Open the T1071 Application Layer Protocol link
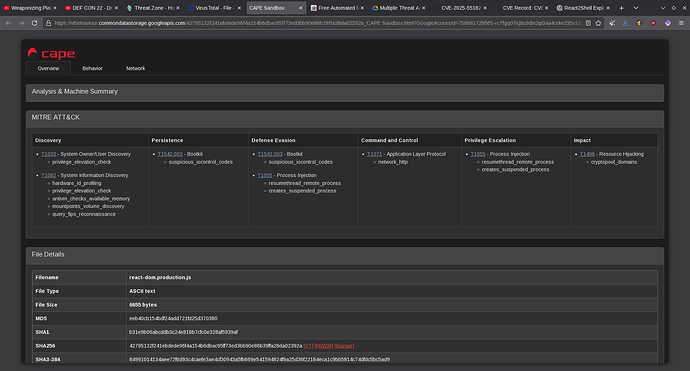The image size is (690, 371). click(x=374, y=154)
